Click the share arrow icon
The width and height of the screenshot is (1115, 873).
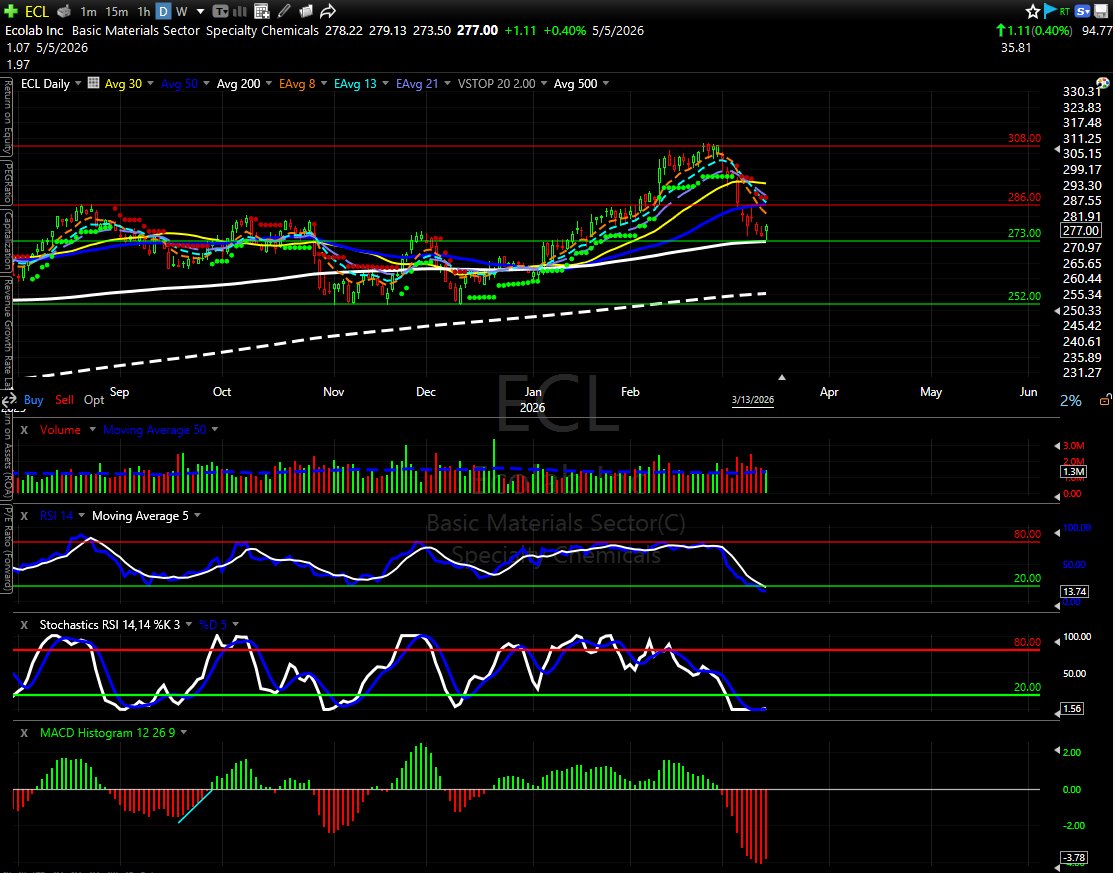[328, 11]
